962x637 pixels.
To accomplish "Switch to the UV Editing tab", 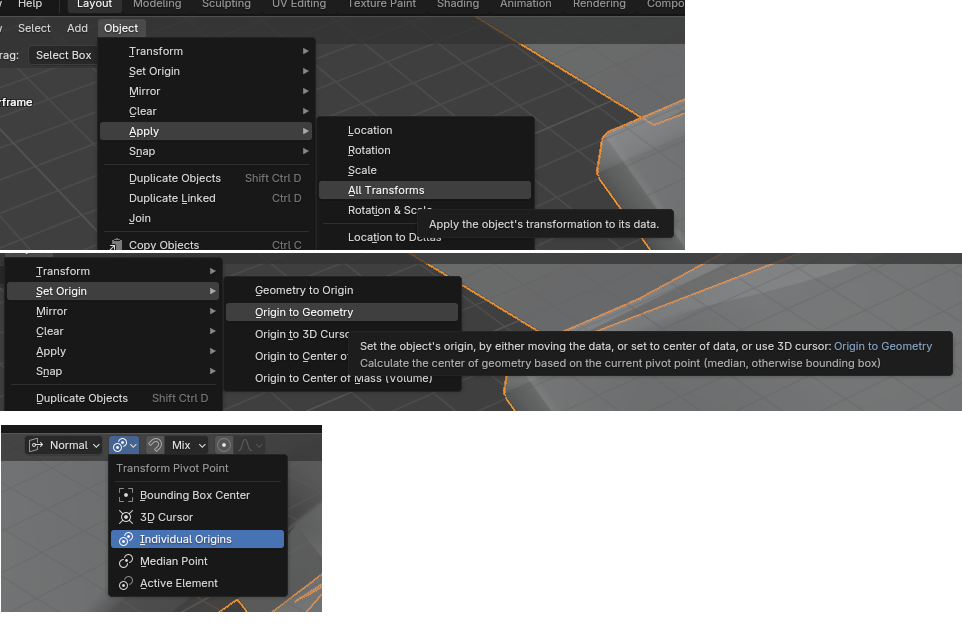I will (x=299, y=4).
